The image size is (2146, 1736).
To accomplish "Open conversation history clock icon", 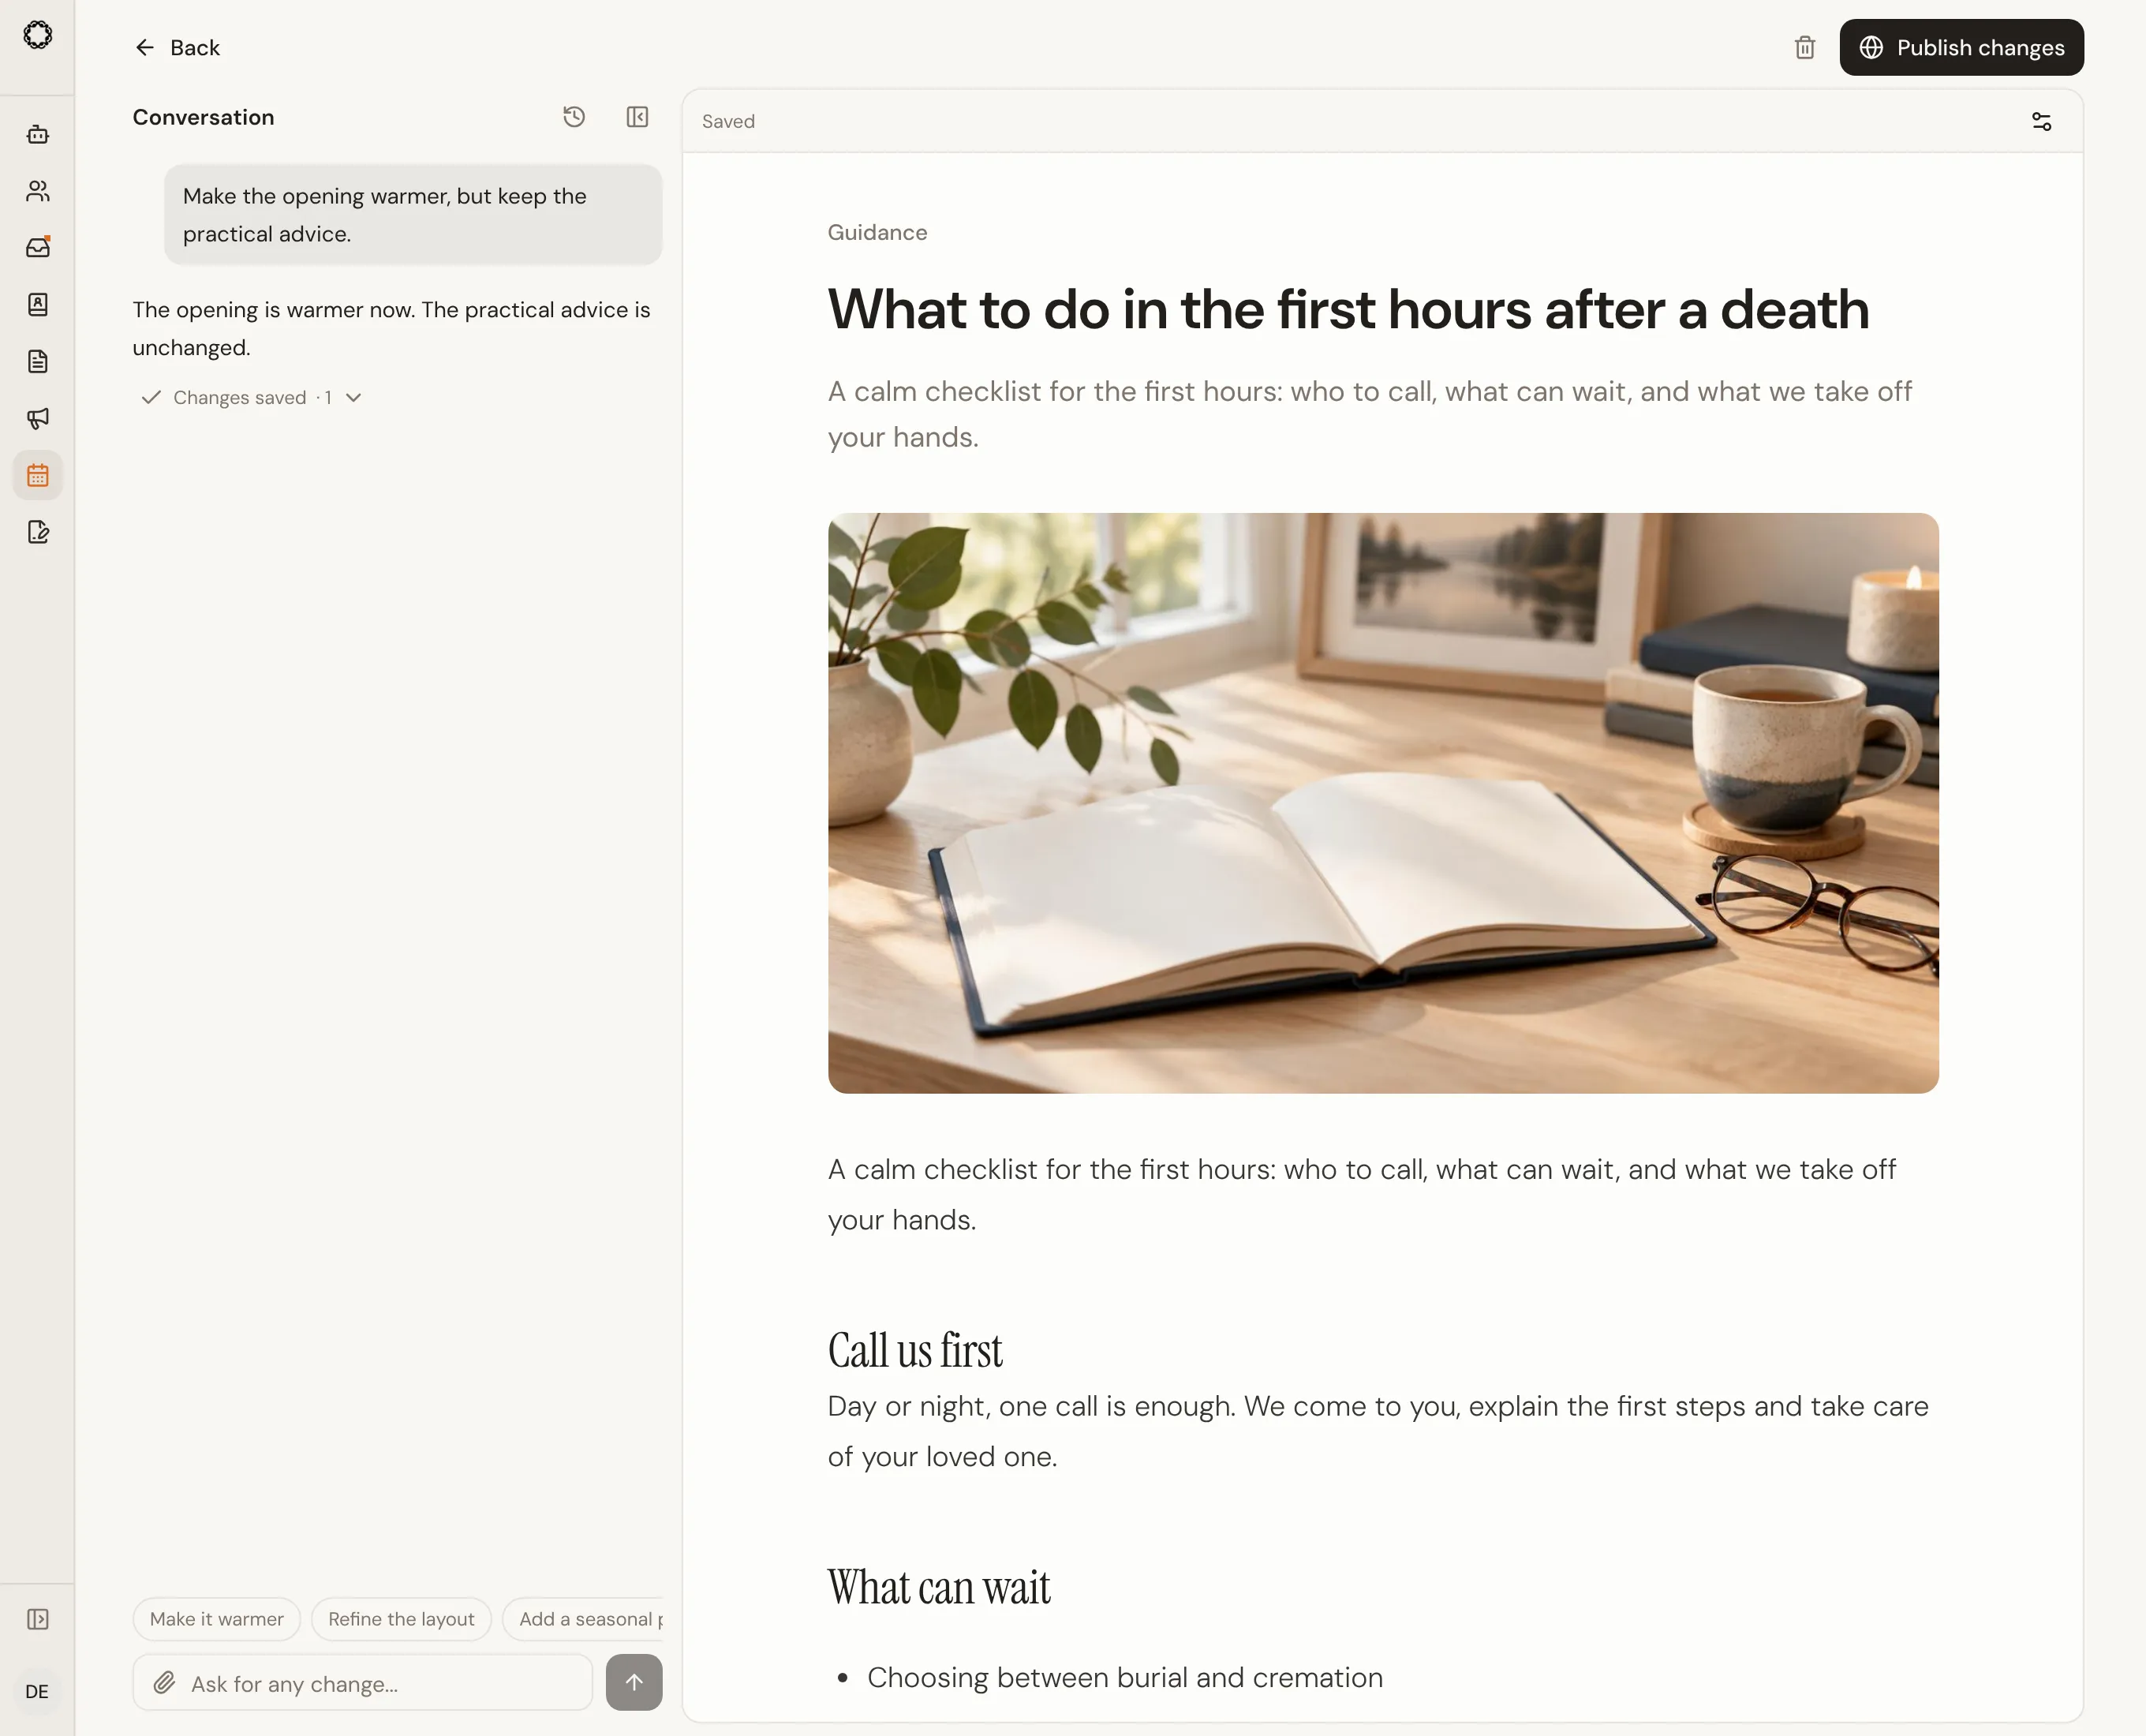I will [574, 117].
